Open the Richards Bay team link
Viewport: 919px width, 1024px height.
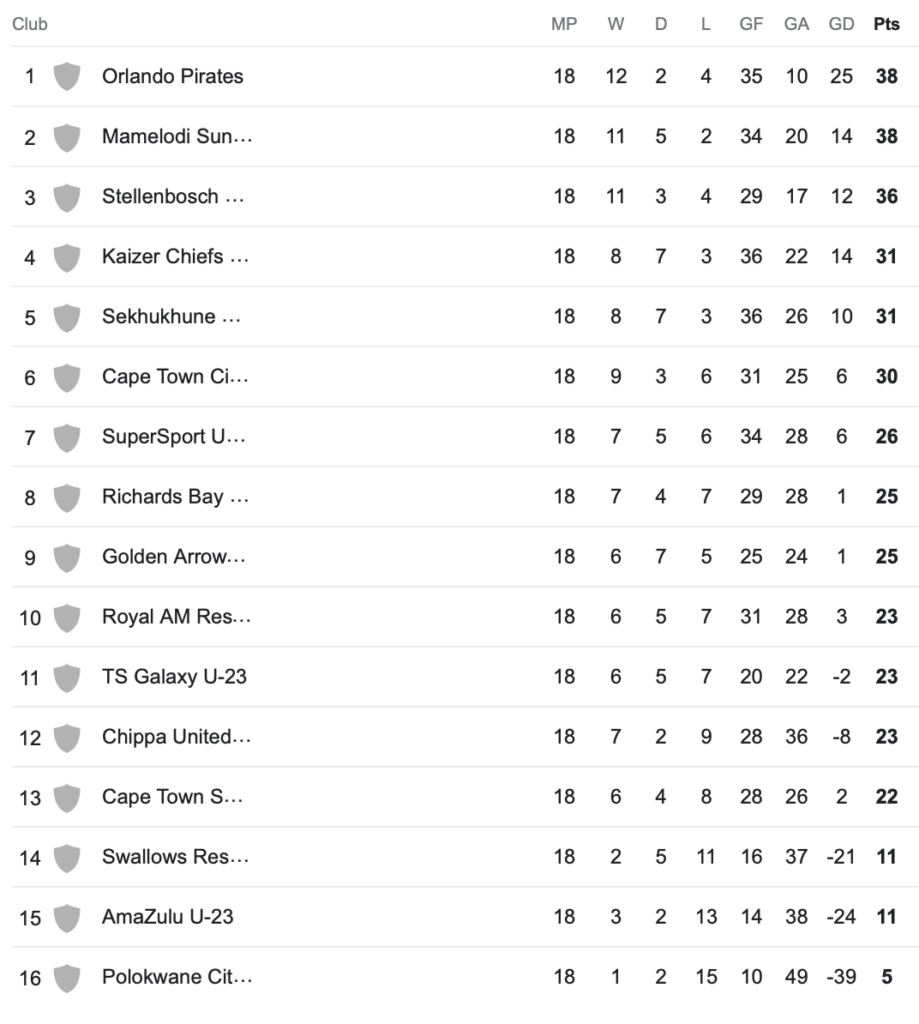click(x=175, y=497)
